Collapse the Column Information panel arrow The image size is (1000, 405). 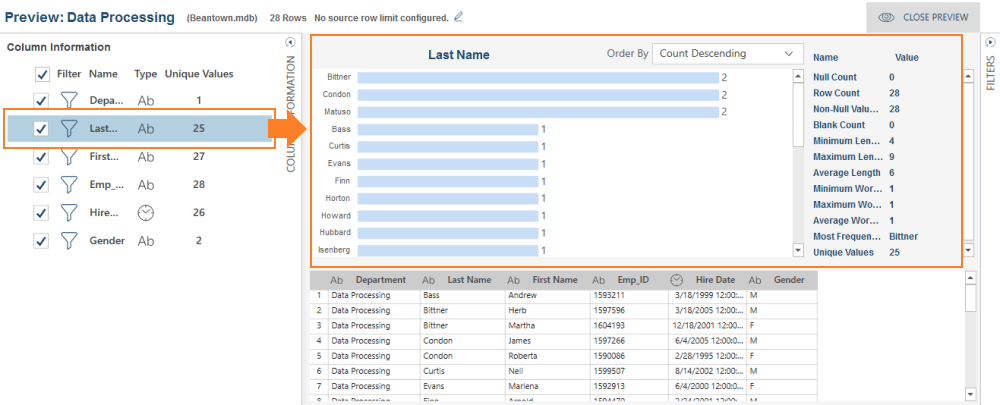[290, 42]
